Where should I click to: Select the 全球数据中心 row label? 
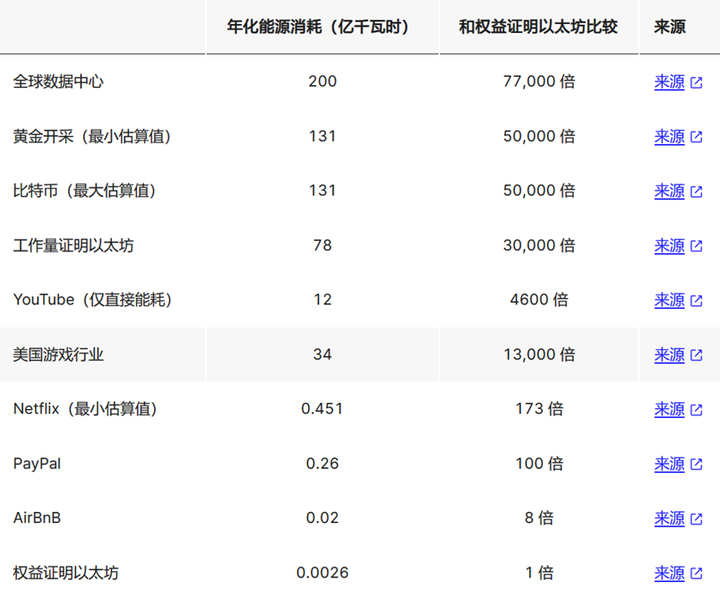(x=58, y=82)
